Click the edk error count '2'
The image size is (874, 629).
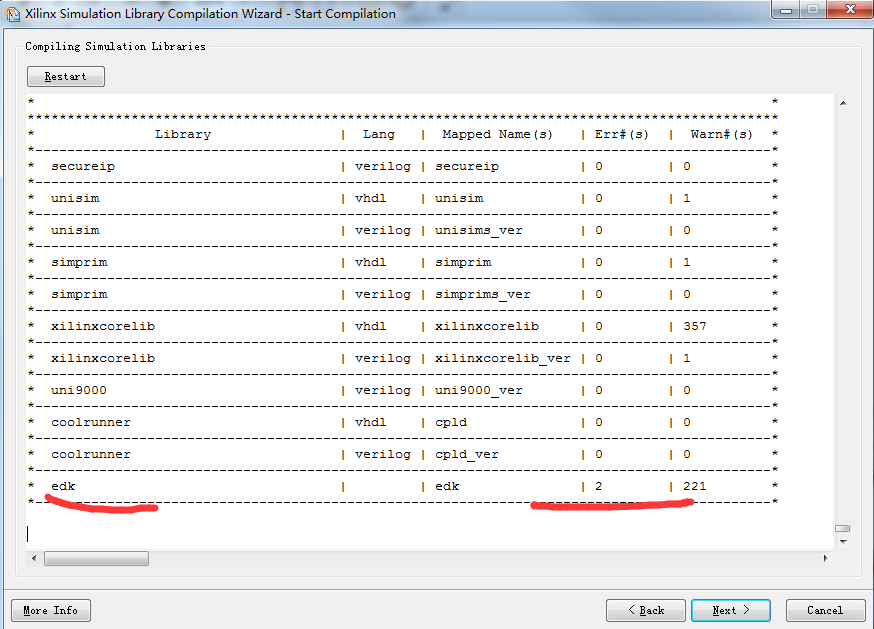point(599,486)
